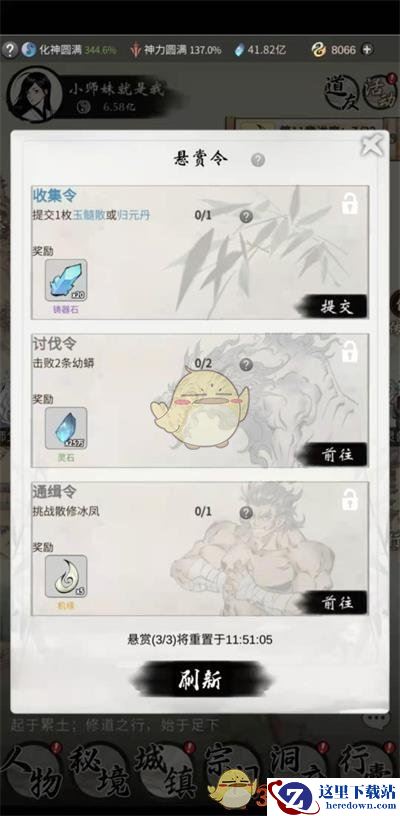Image resolution: width=400 pixels, height=816 pixels.
Task: Add currency with the plus button
Action: 367,50
